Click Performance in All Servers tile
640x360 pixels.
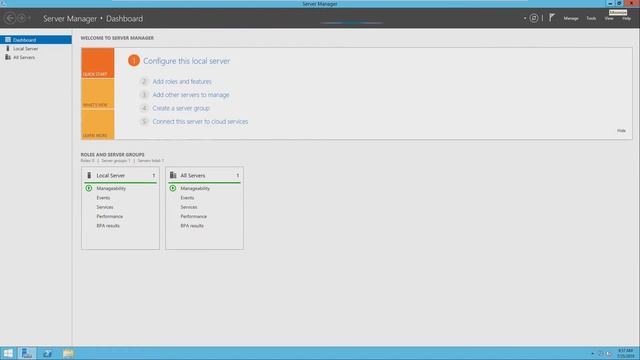[x=193, y=216]
